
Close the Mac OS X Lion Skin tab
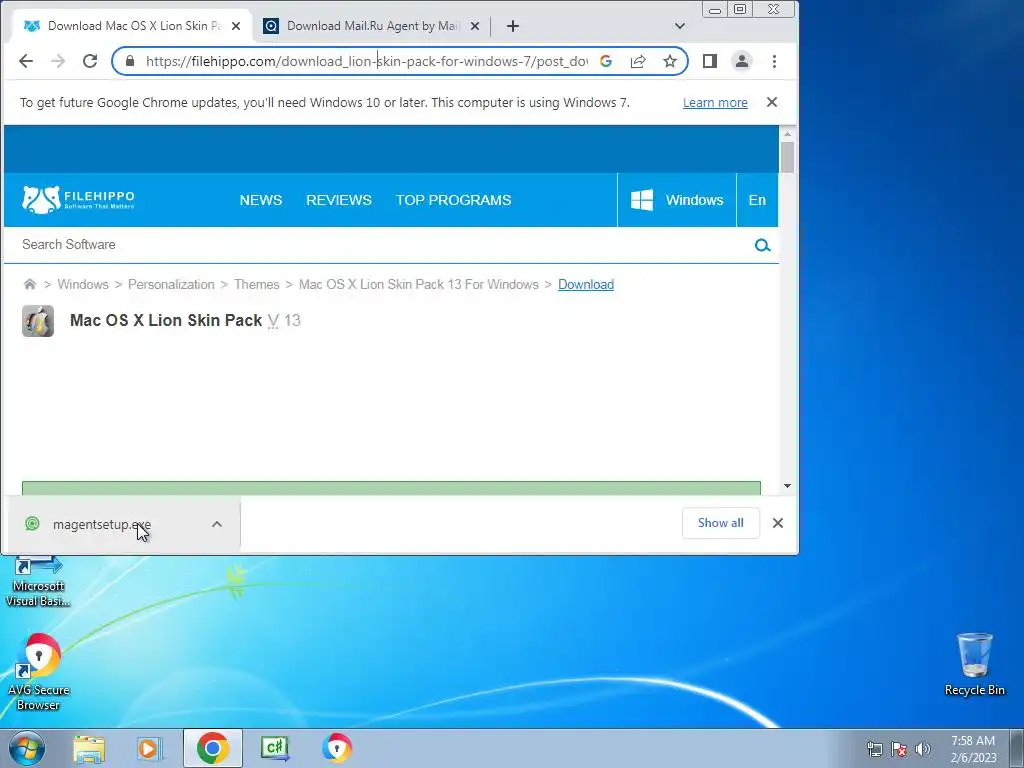[x=236, y=26]
